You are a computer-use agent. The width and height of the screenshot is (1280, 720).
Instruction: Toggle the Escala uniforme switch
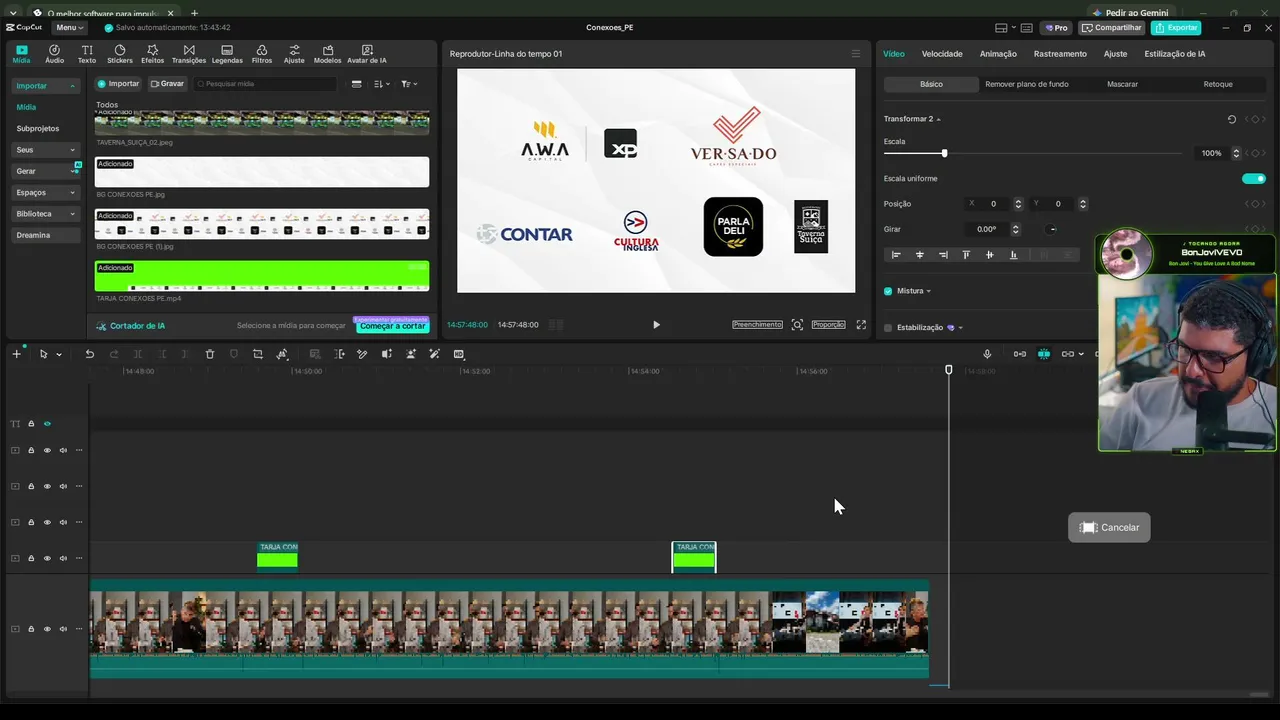coord(1254,179)
